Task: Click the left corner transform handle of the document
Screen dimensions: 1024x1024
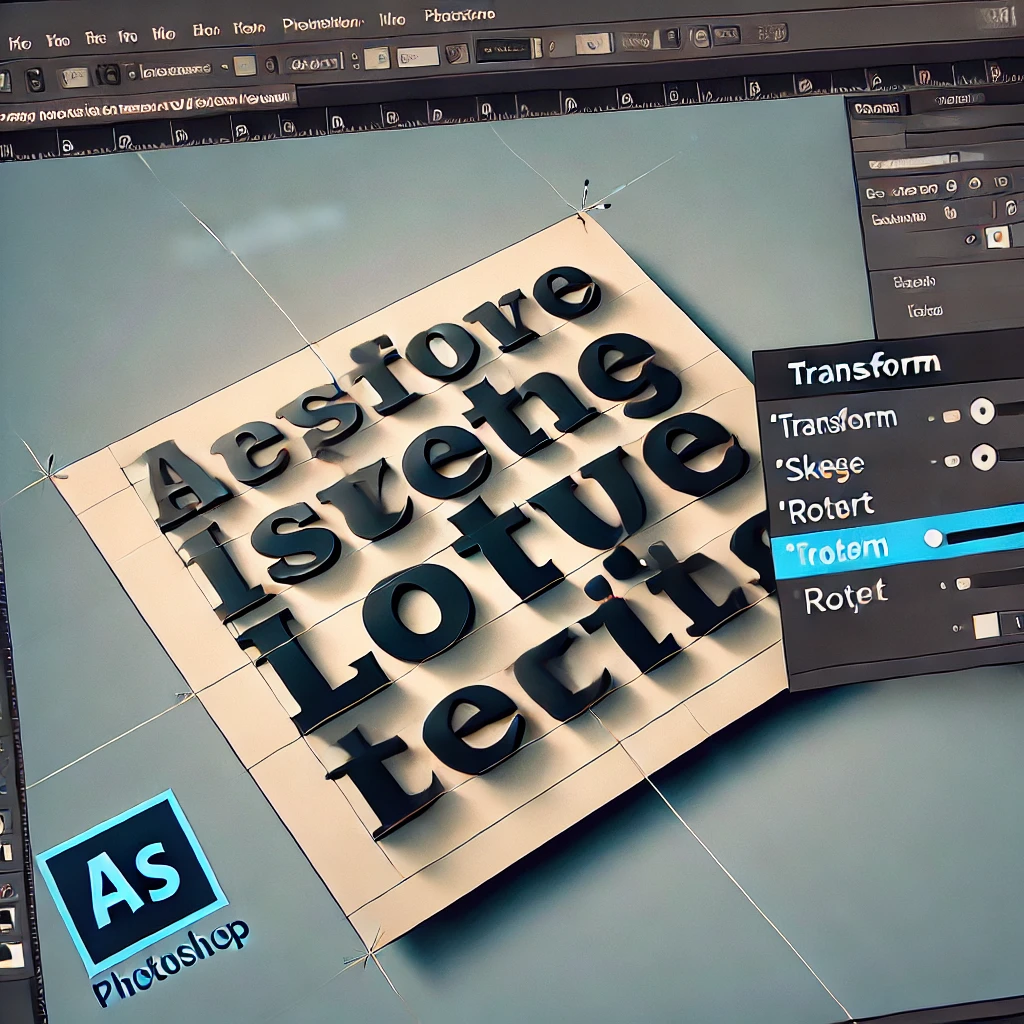Action: point(51,472)
